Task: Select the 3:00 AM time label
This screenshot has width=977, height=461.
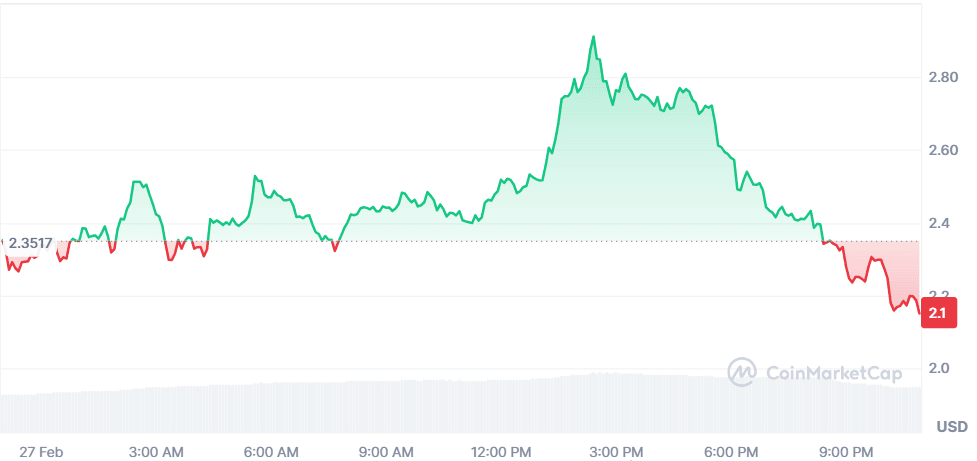Action: [x=157, y=452]
